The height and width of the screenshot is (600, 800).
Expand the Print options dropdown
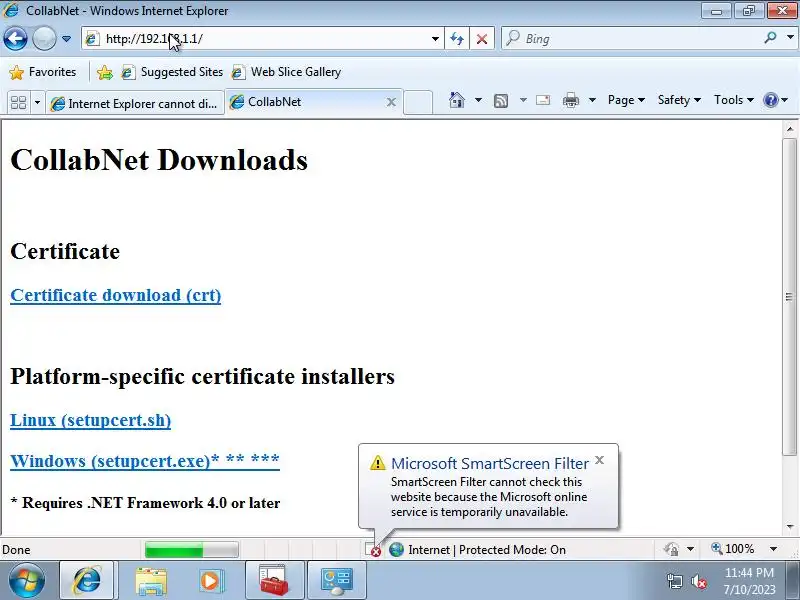coord(592,100)
